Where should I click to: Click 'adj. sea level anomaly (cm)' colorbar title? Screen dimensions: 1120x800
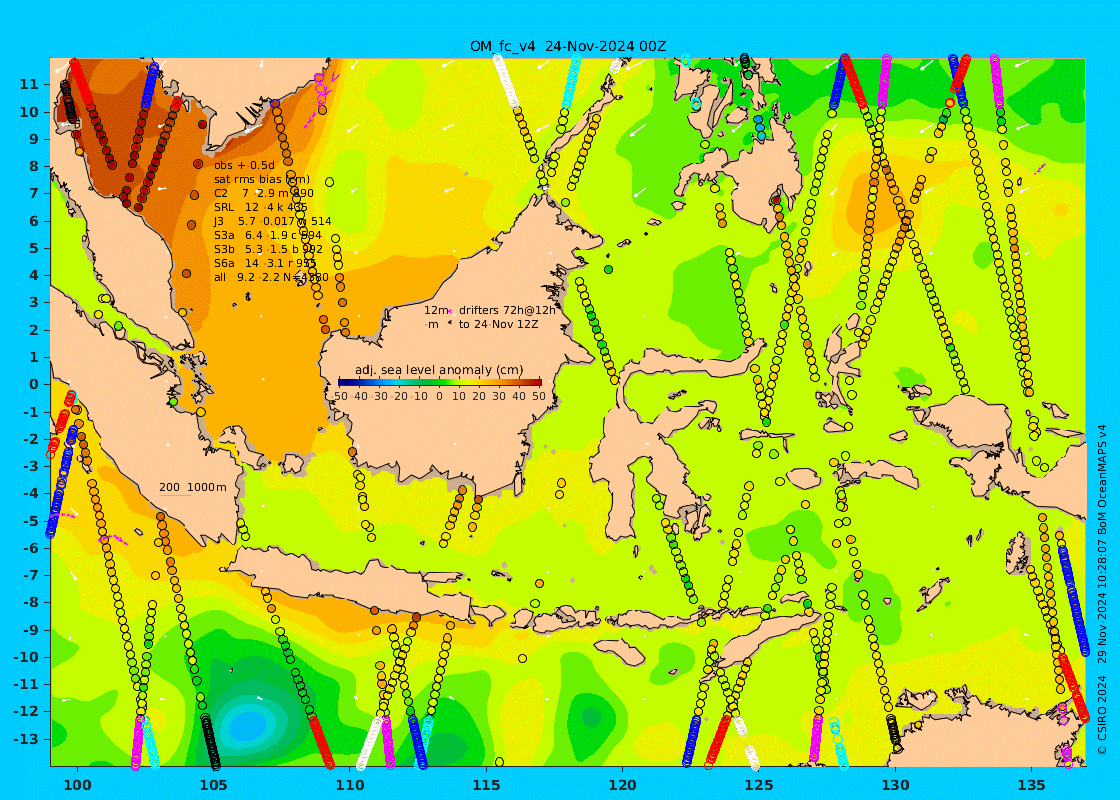point(439,370)
